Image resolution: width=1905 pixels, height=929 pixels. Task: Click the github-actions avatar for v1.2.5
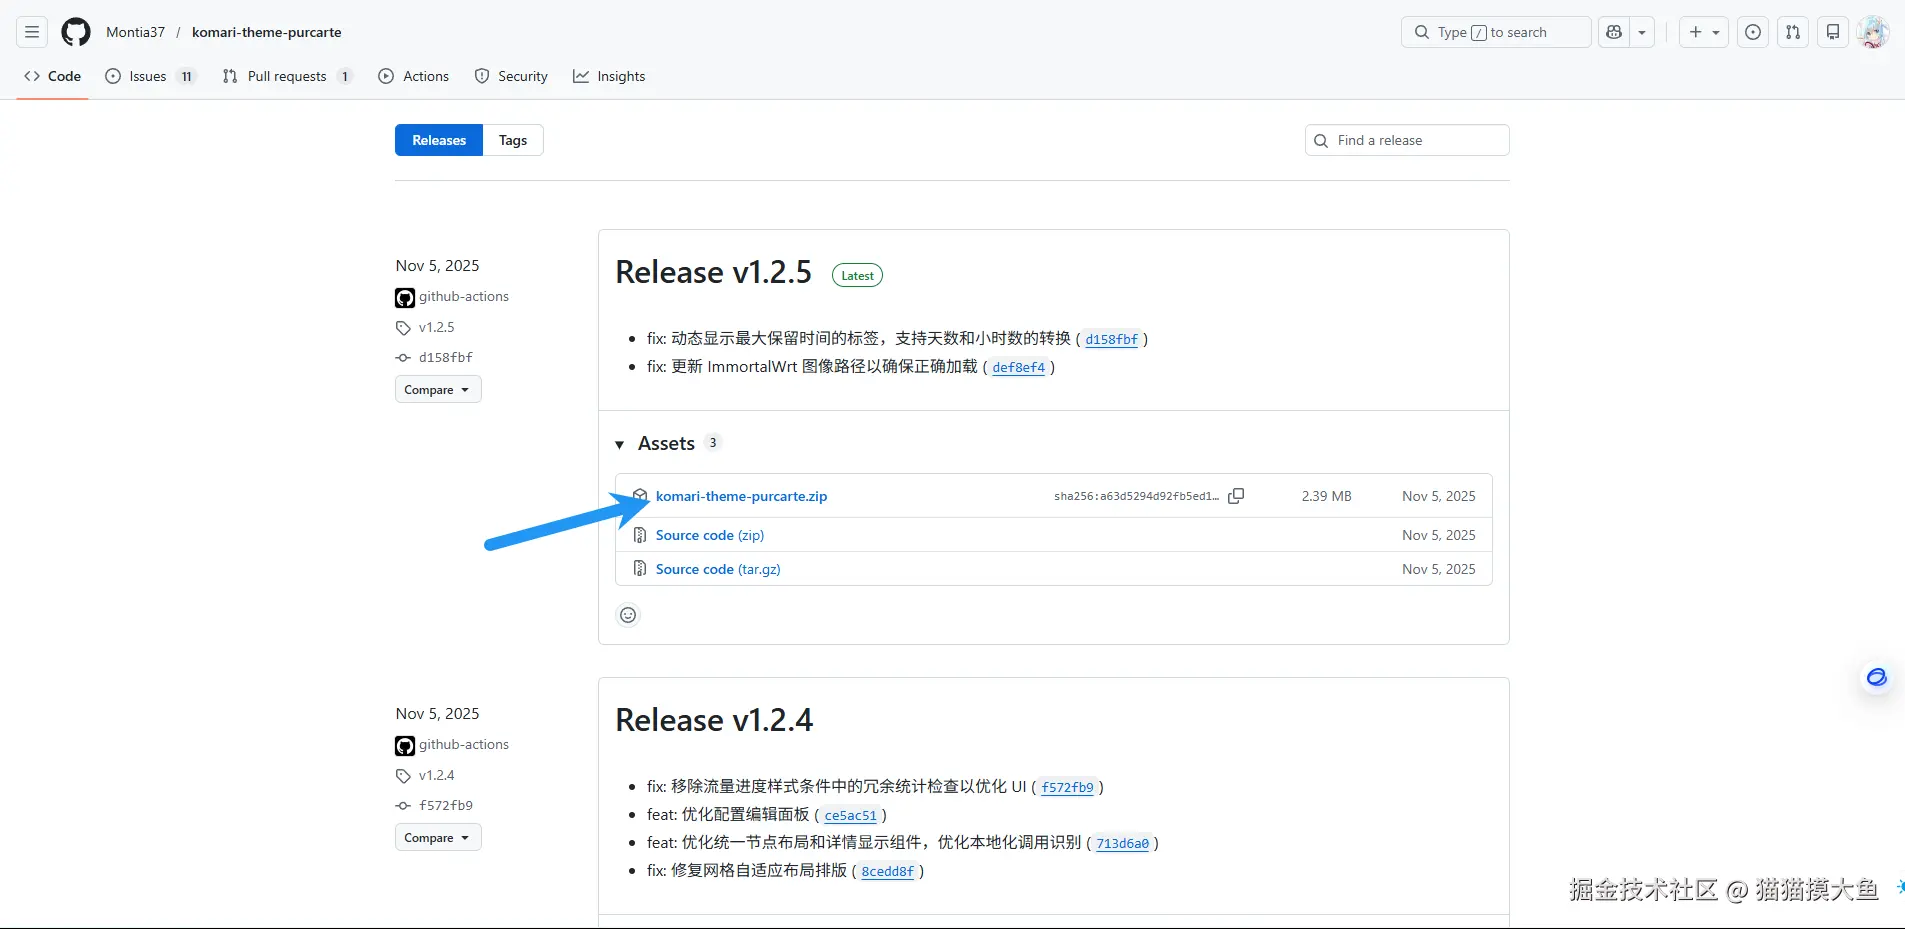pos(405,297)
